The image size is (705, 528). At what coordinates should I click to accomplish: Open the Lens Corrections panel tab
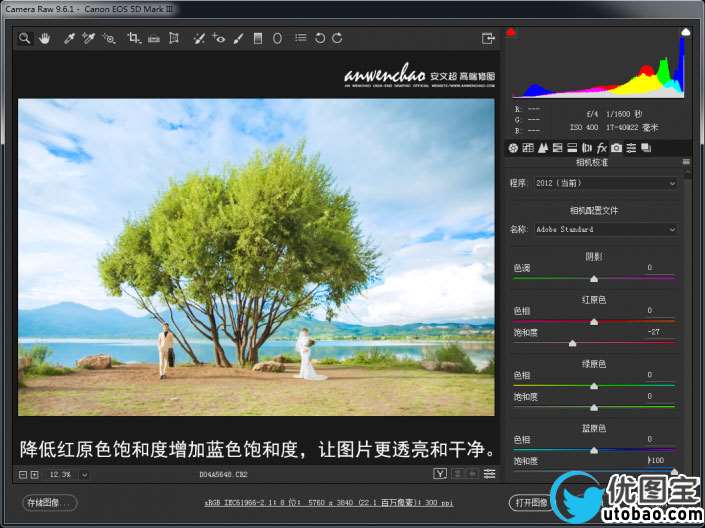pos(587,148)
